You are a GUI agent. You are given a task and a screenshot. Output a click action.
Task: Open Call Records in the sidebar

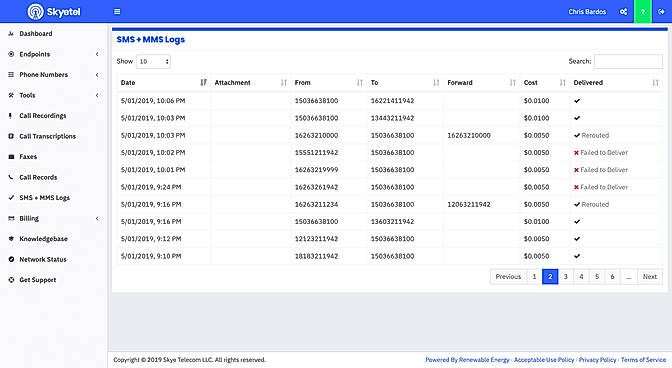coord(38,177)
